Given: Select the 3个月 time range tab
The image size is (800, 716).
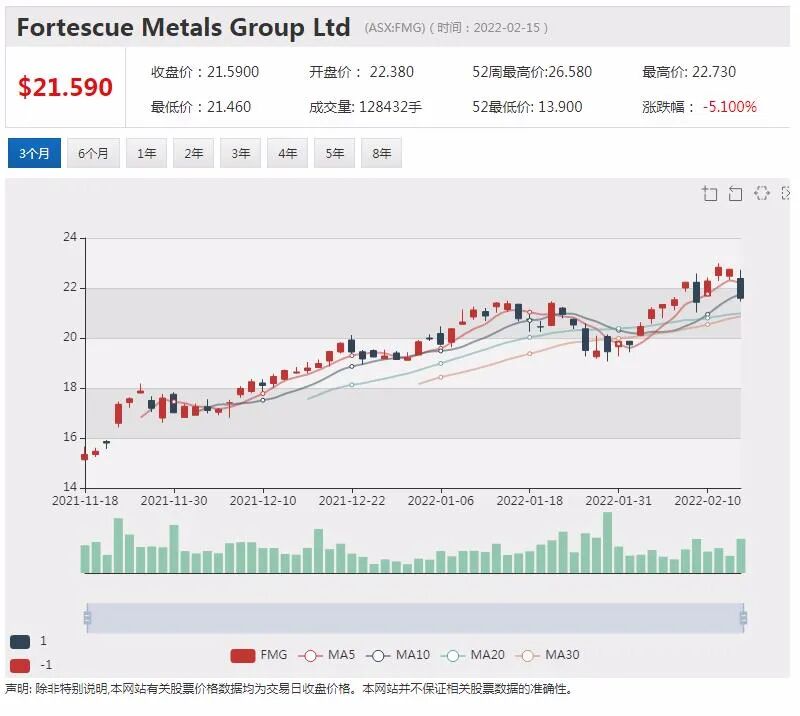Looking at the screenshot, I should [x=34, y=153].
